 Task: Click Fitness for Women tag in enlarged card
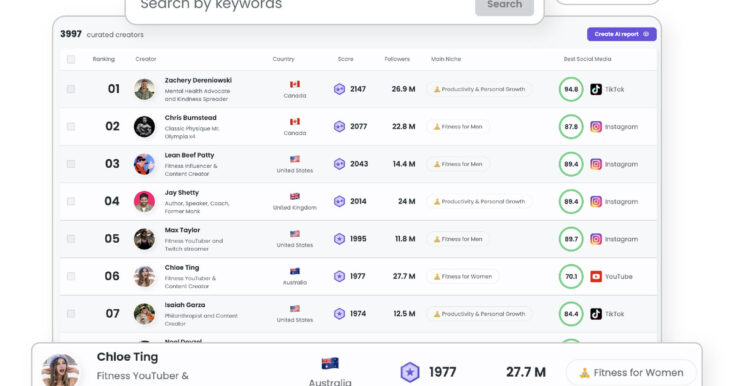pos(631,373)
